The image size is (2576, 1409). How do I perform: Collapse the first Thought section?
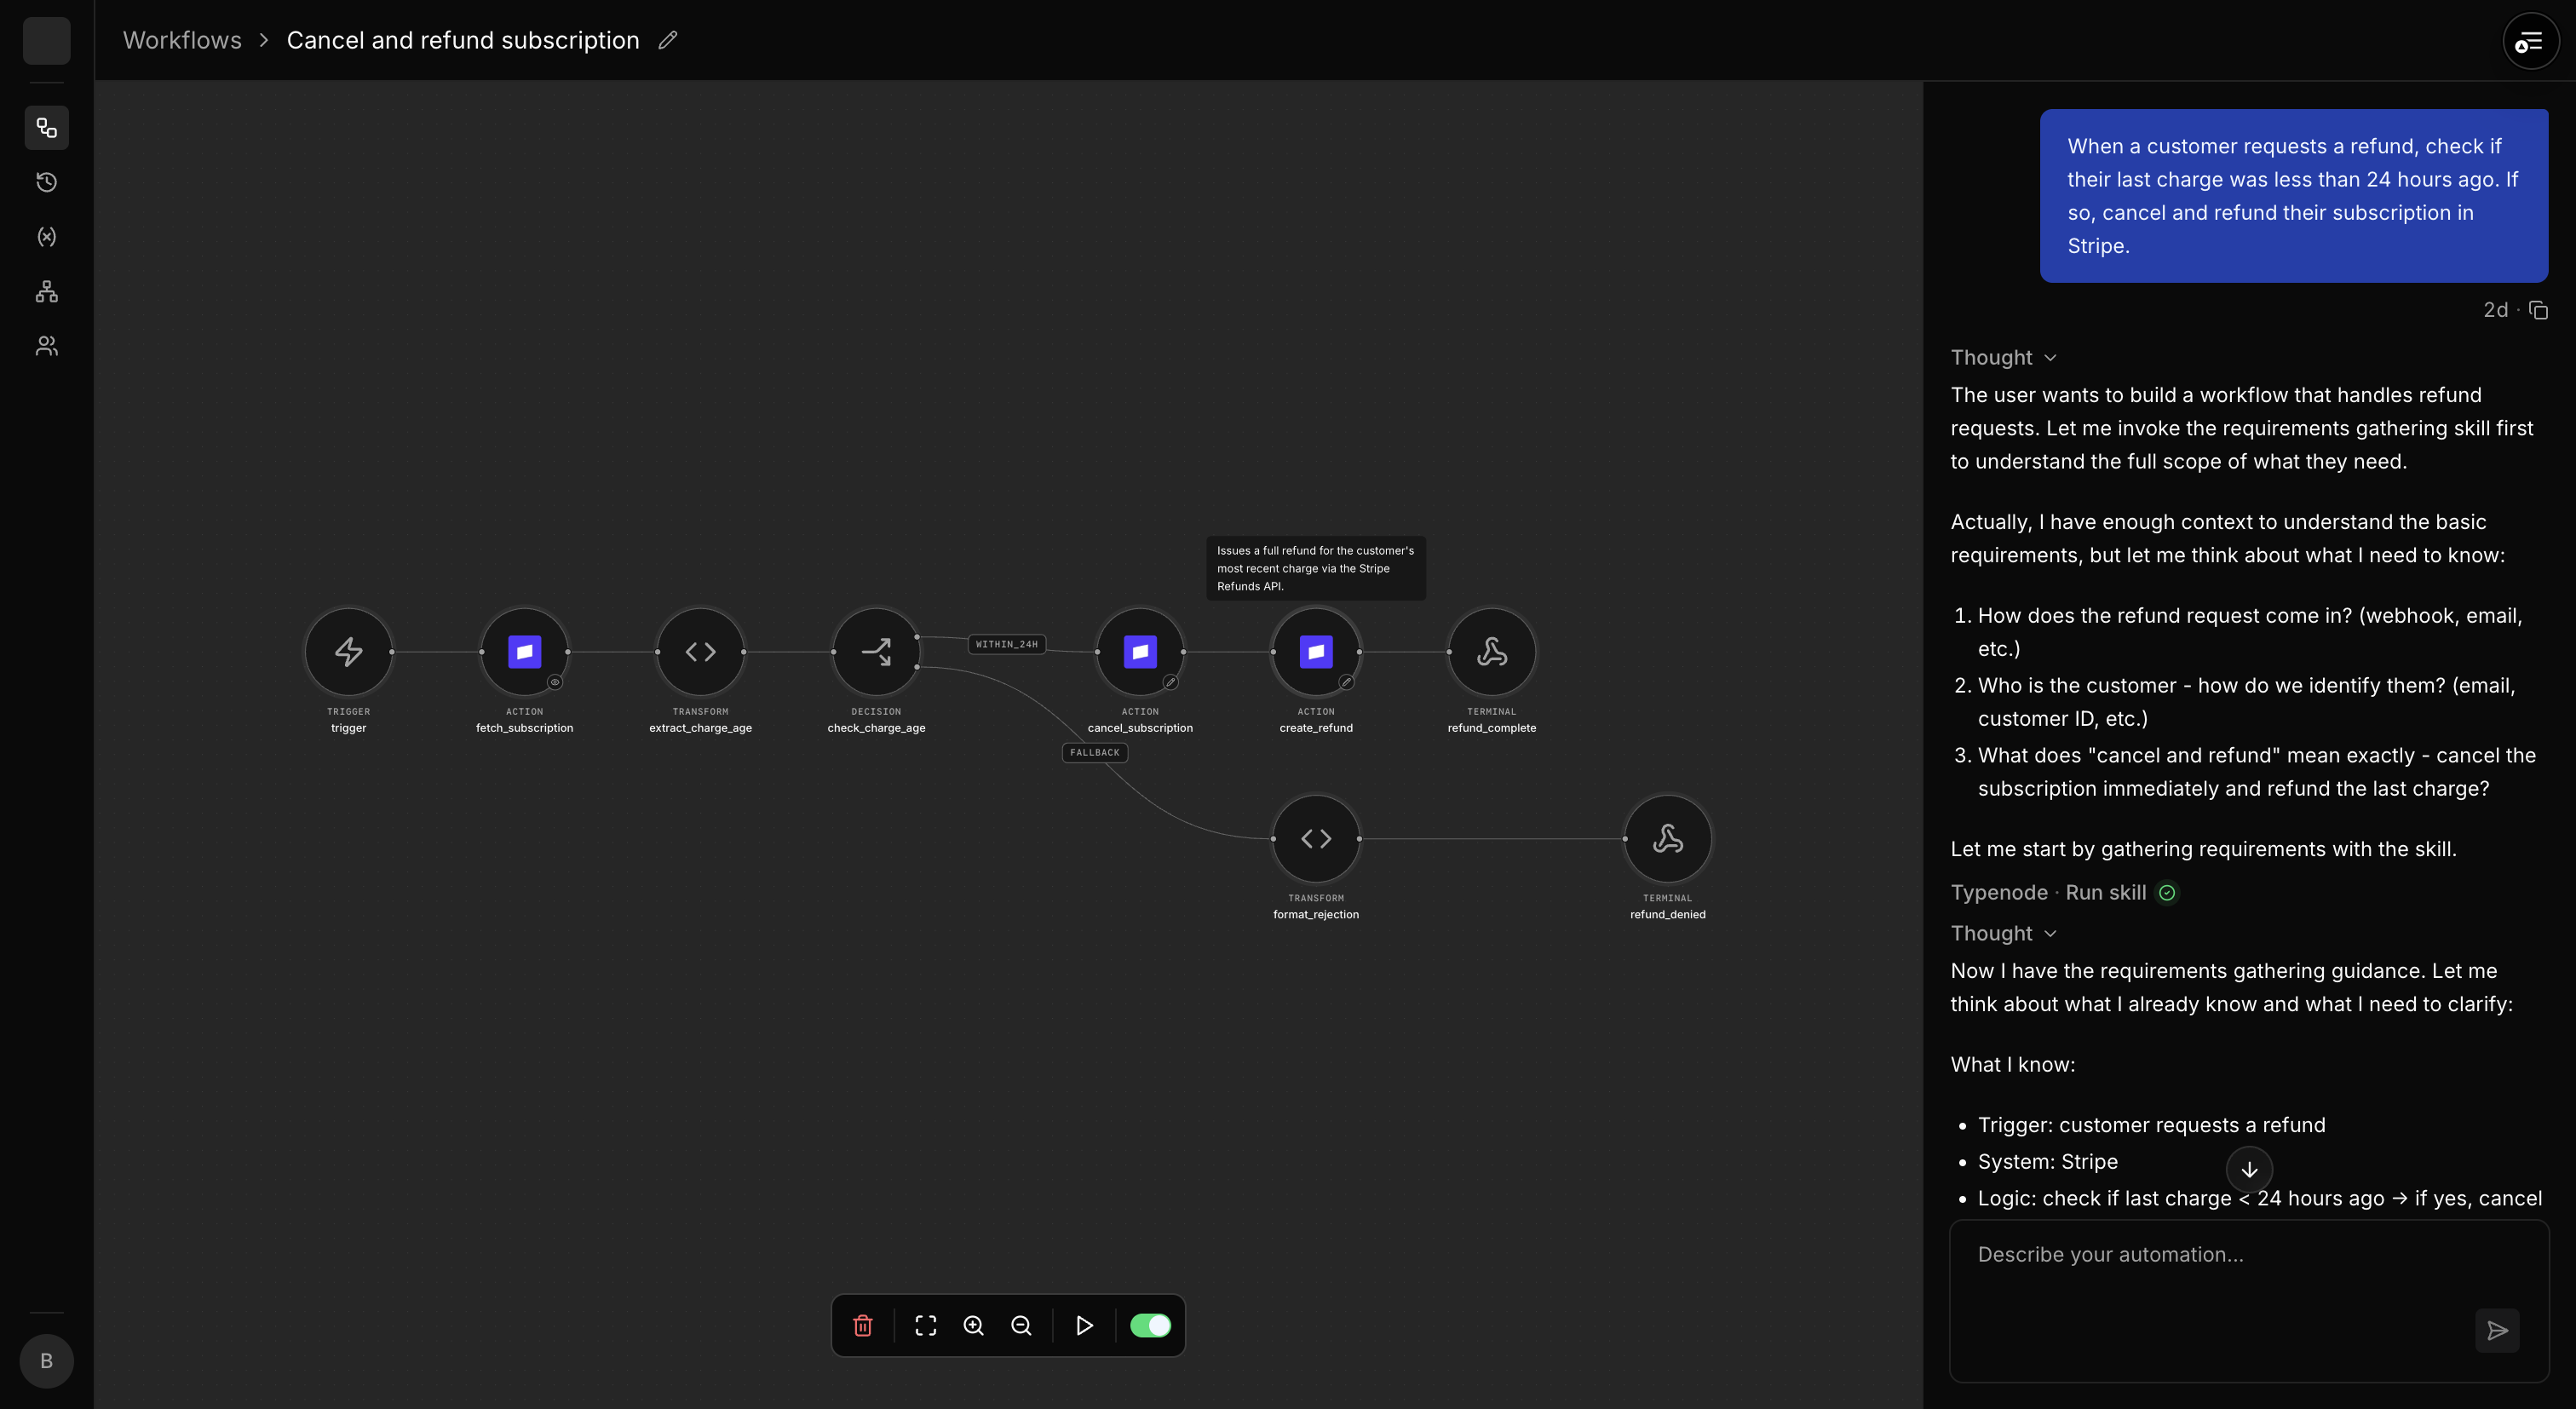(2050, 357)
